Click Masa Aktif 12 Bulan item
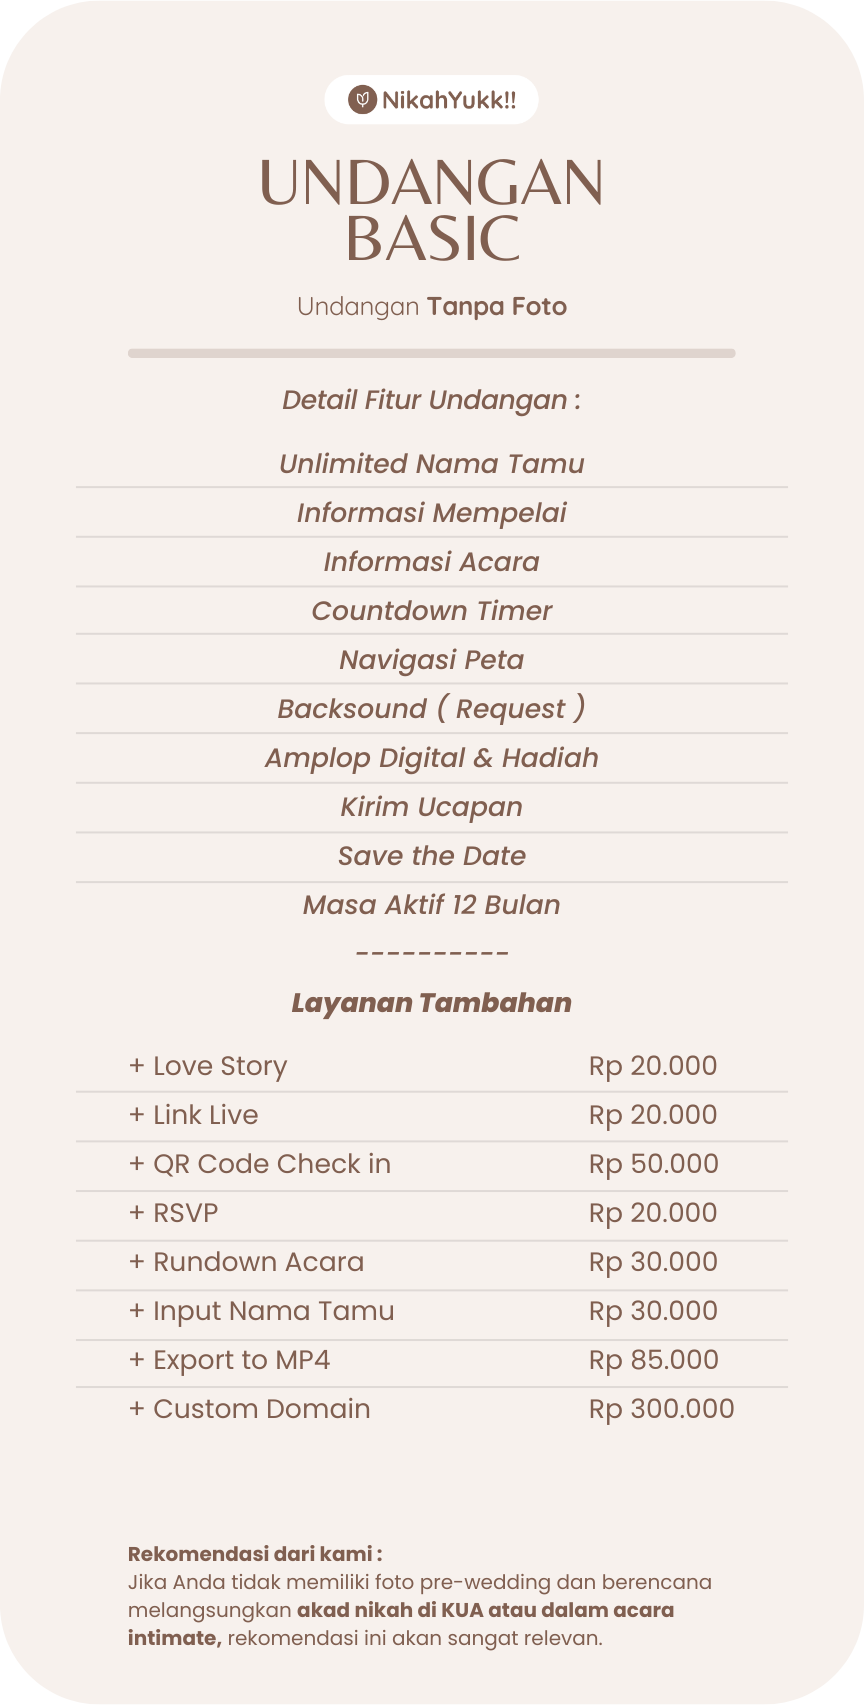Screen dimensions: 864x1705 [431, 905]
